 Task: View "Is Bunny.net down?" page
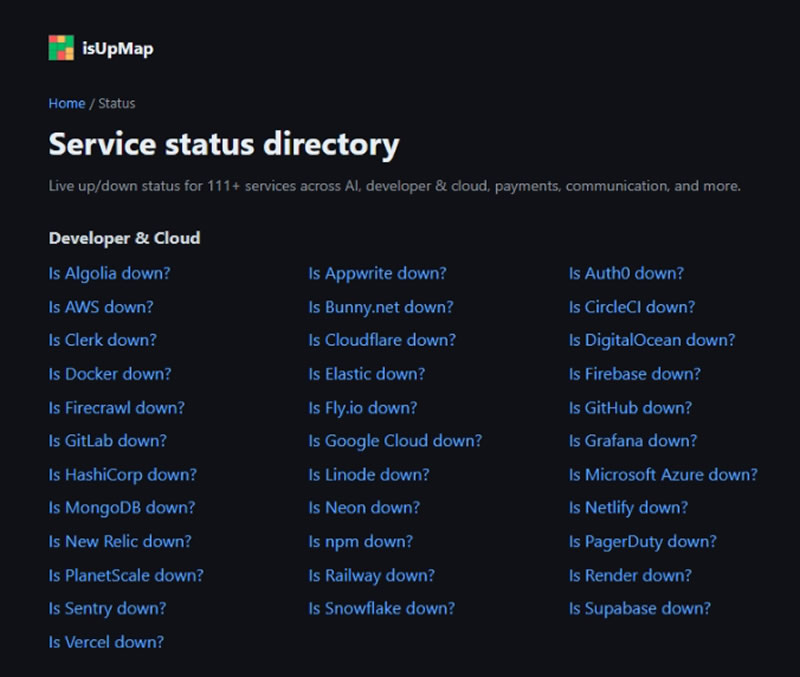pyautogui.click(x=381, y=307)
